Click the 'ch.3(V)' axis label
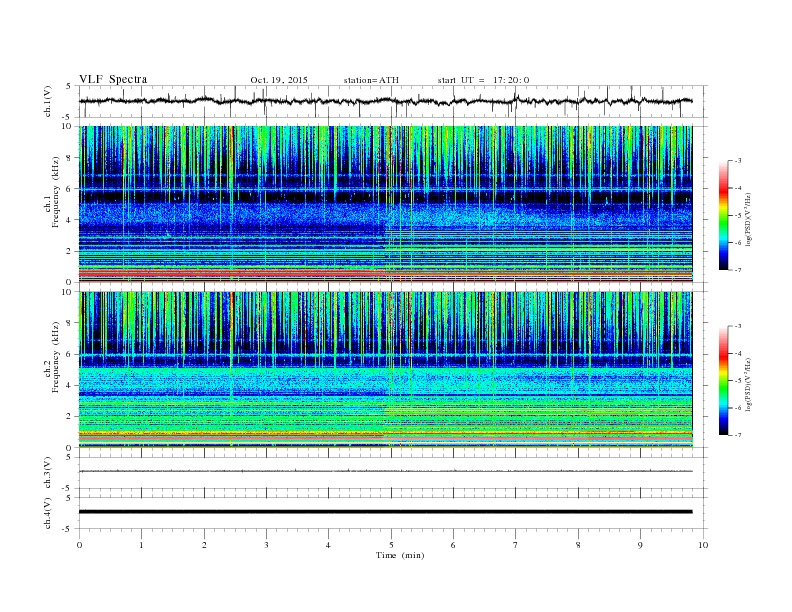Screen dimensions: 792x612 tap(48, 473)
